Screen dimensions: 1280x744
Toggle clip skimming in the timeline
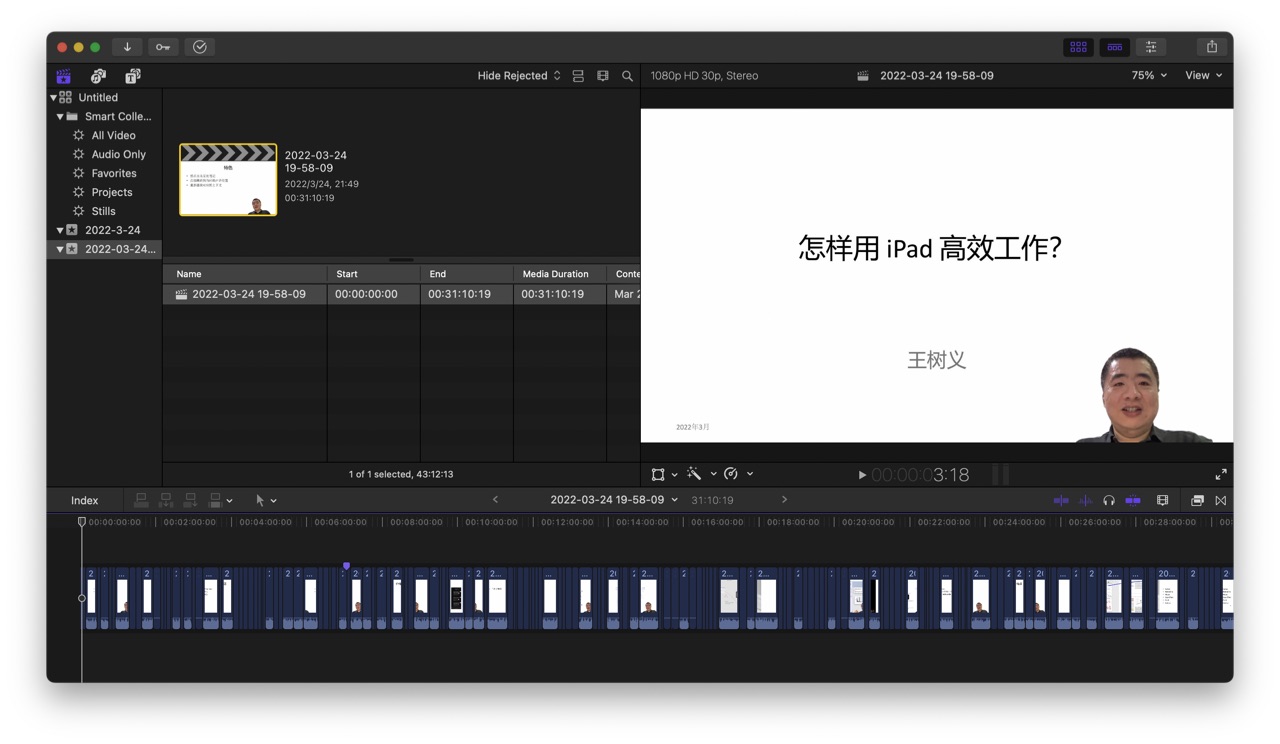coord(1060,500)
